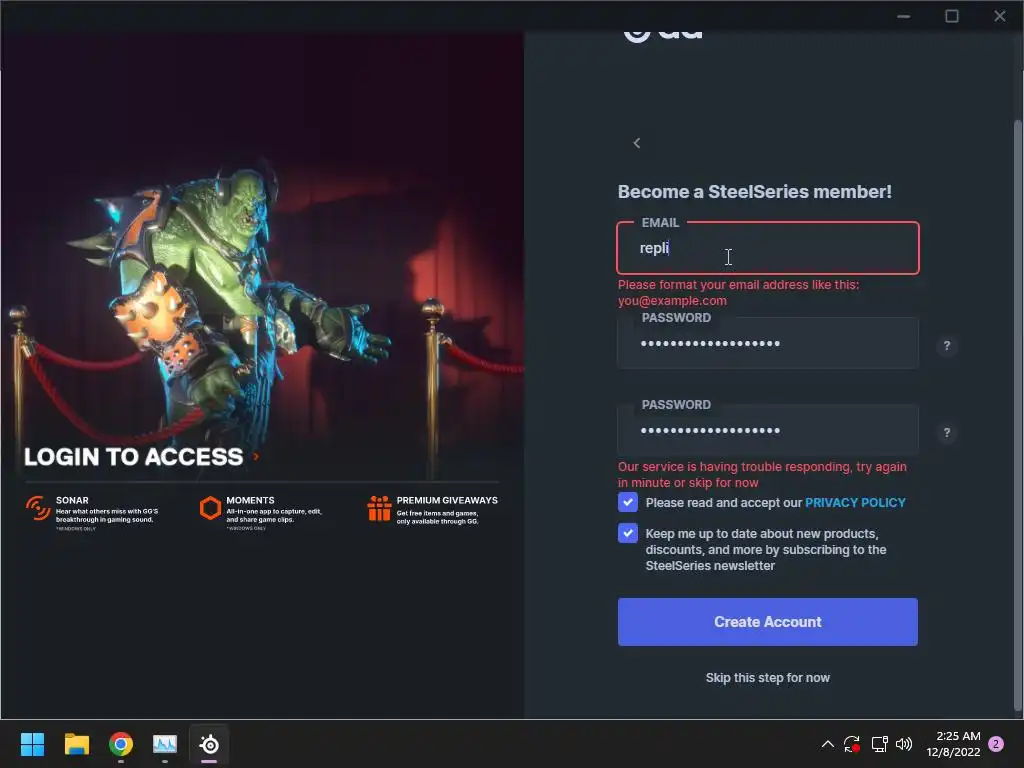
Task: Open the performance monitor app in the taskbar
Action: tap(165, 744)
